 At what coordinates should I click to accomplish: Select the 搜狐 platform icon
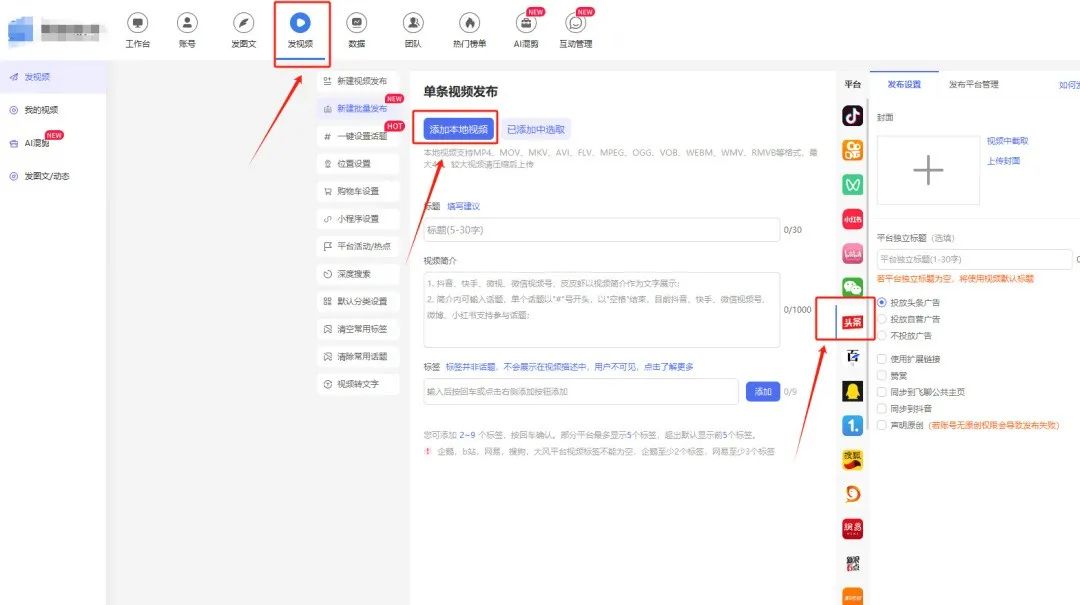pyautogui.click(x=853, y=460)
